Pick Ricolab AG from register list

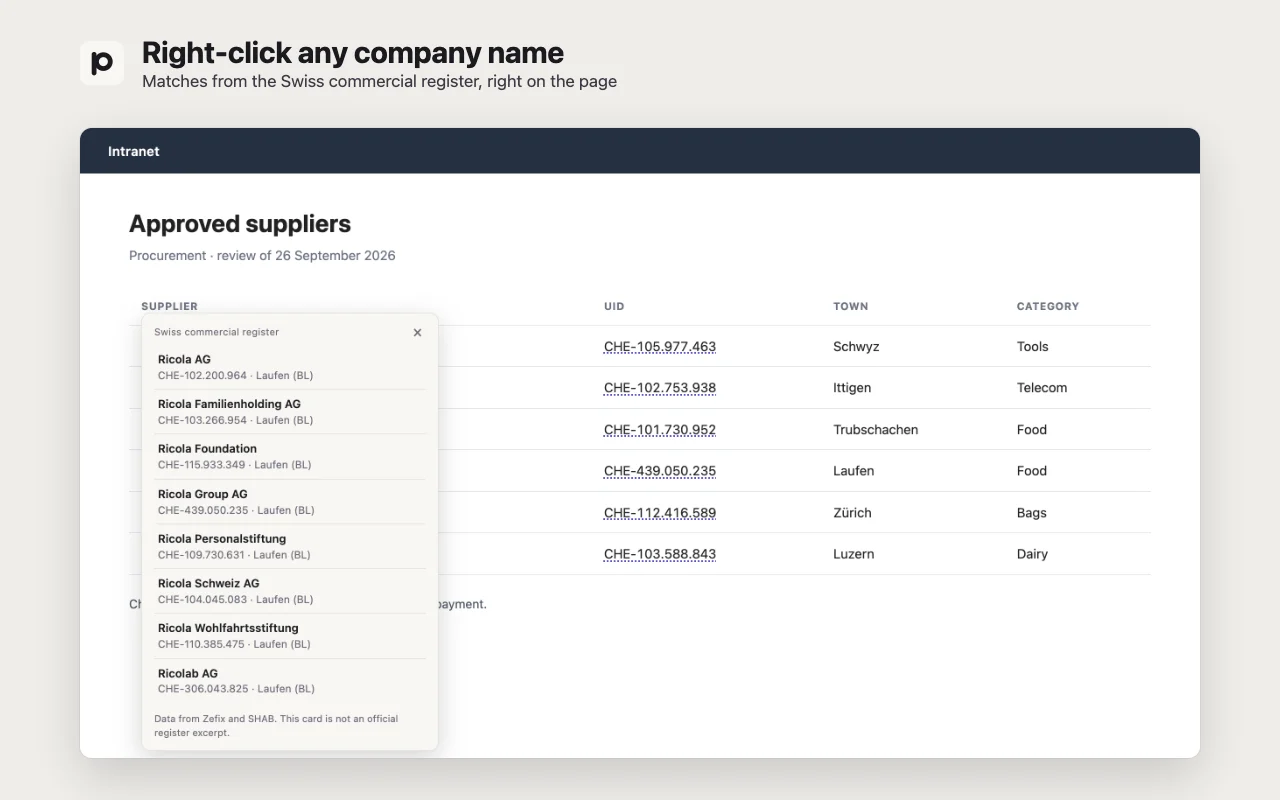pyautogui.click(x=290, y=681)
